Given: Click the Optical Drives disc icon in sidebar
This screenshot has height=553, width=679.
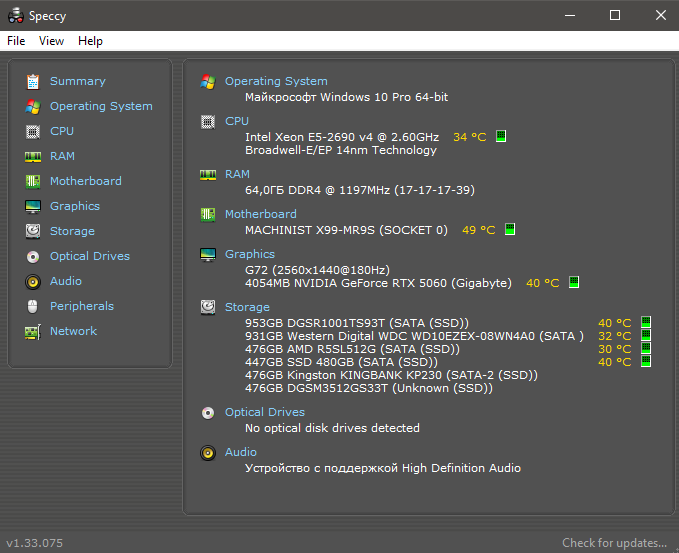Looking at the screenshot, I should [x=33, y=257].
